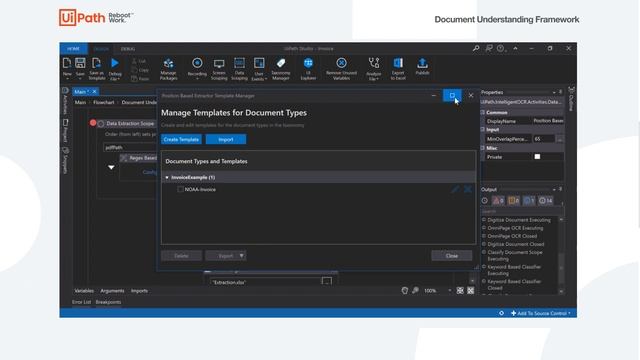Click the Create Template button
This screenshot has height=360, width=640.
click(181, 139)
